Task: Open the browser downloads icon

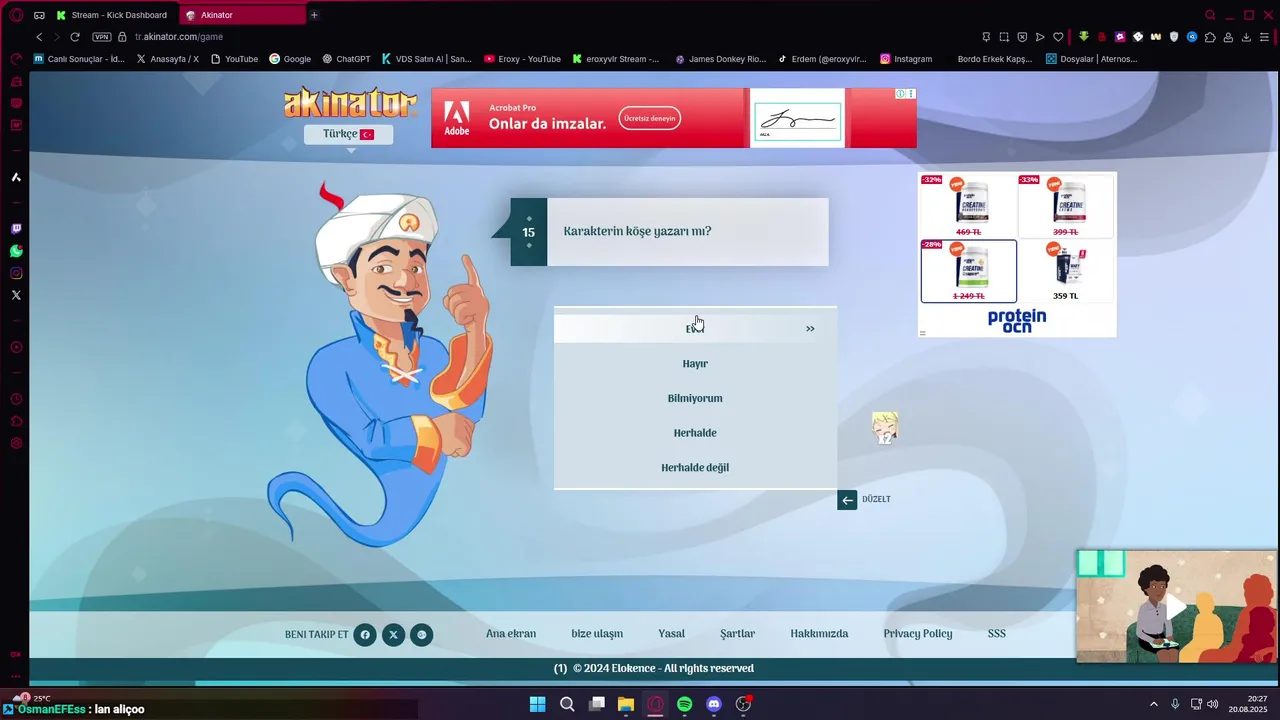Action: coord(1246,37)
